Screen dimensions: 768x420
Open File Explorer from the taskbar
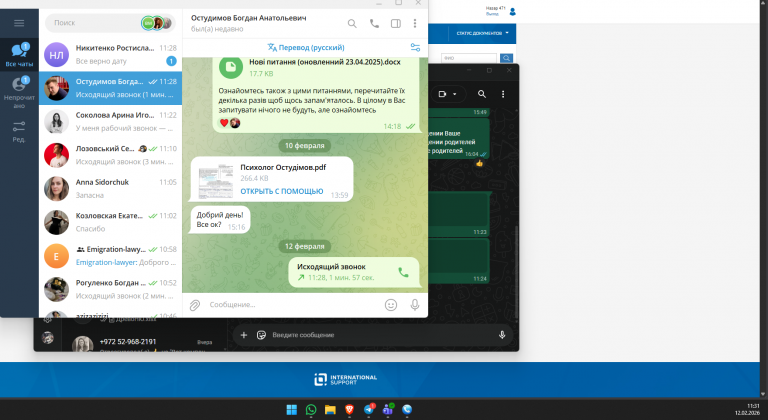[330, 410]
